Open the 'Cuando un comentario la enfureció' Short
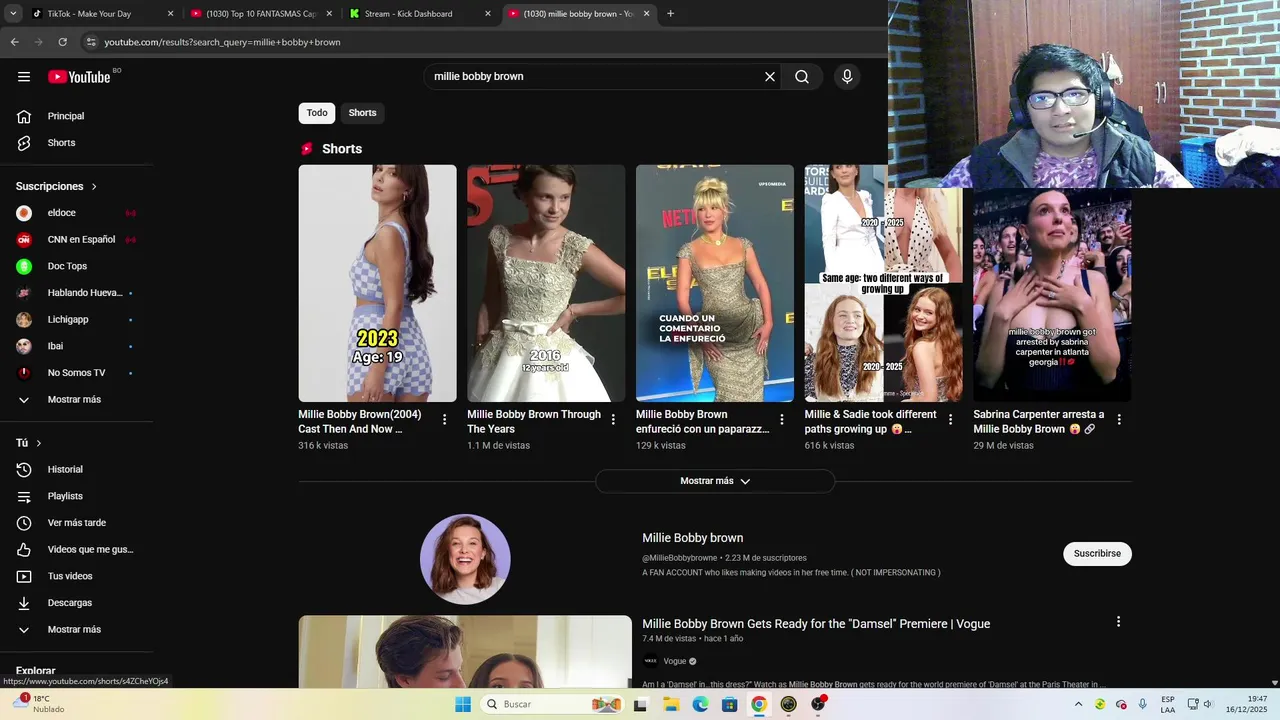1280x720 pixels. [715, 283]
